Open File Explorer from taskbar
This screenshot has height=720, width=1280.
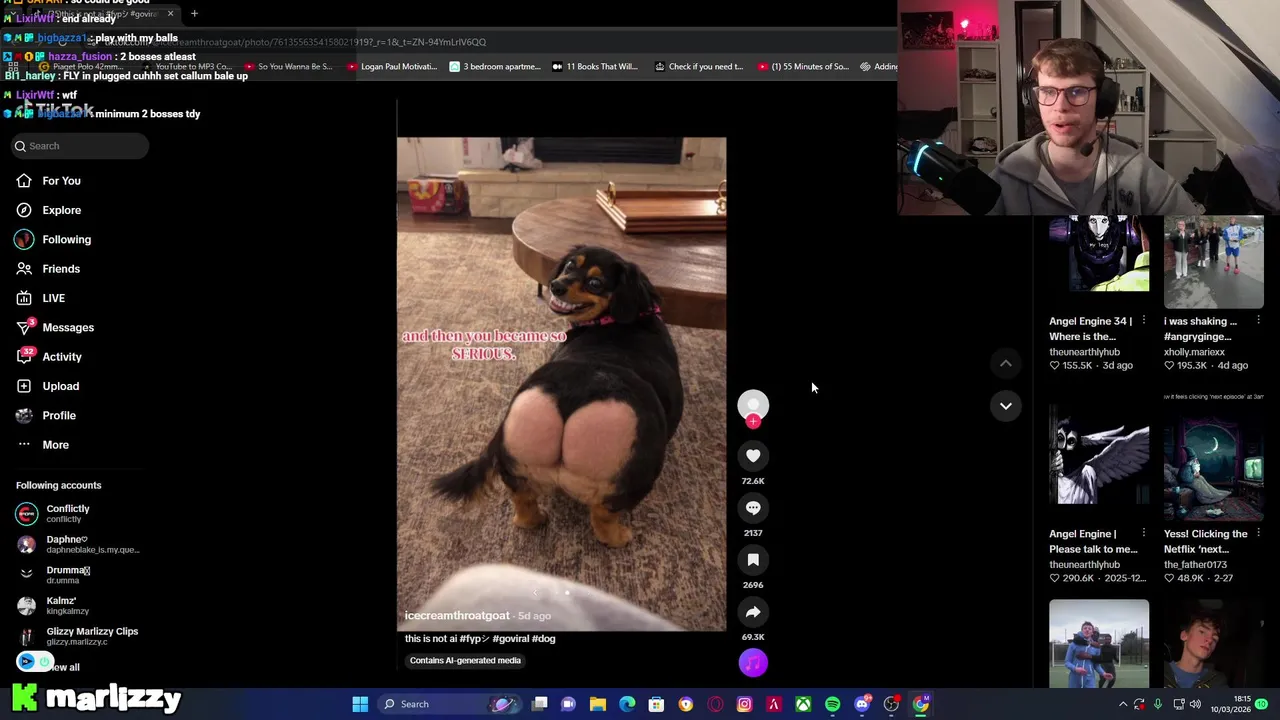tap(598, 704)
